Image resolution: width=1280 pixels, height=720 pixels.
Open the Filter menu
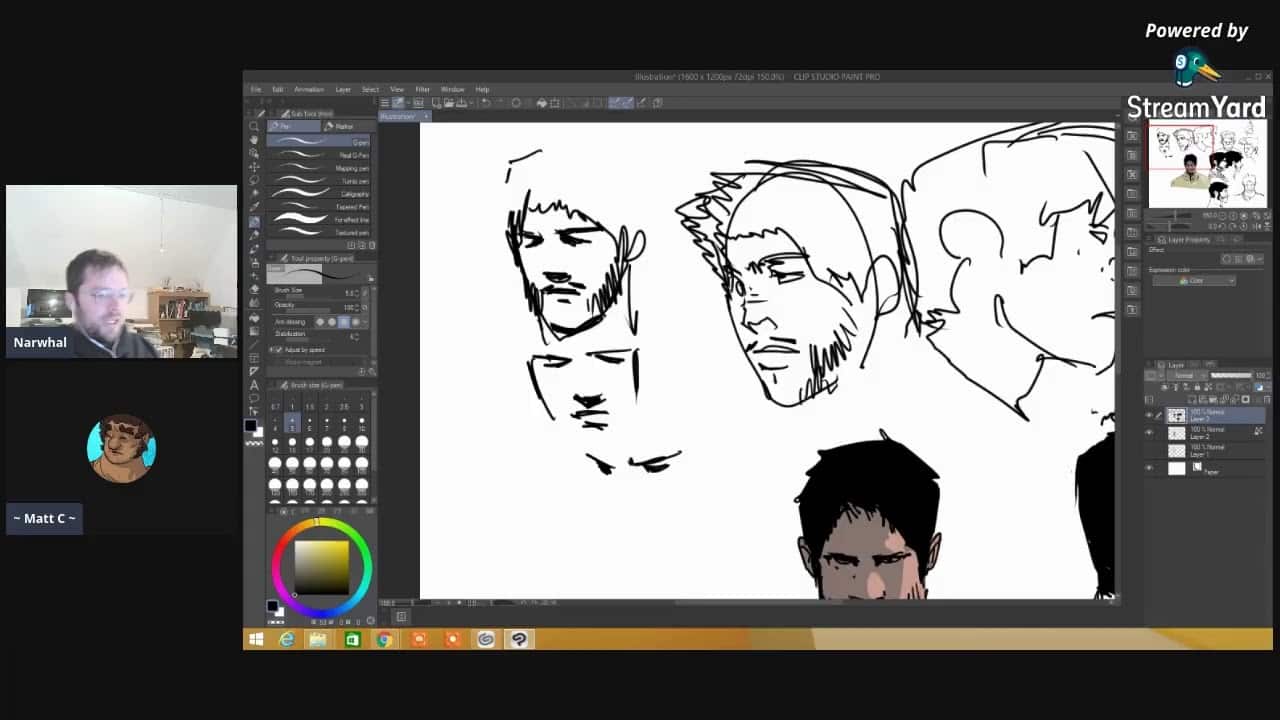pos(422,89)
